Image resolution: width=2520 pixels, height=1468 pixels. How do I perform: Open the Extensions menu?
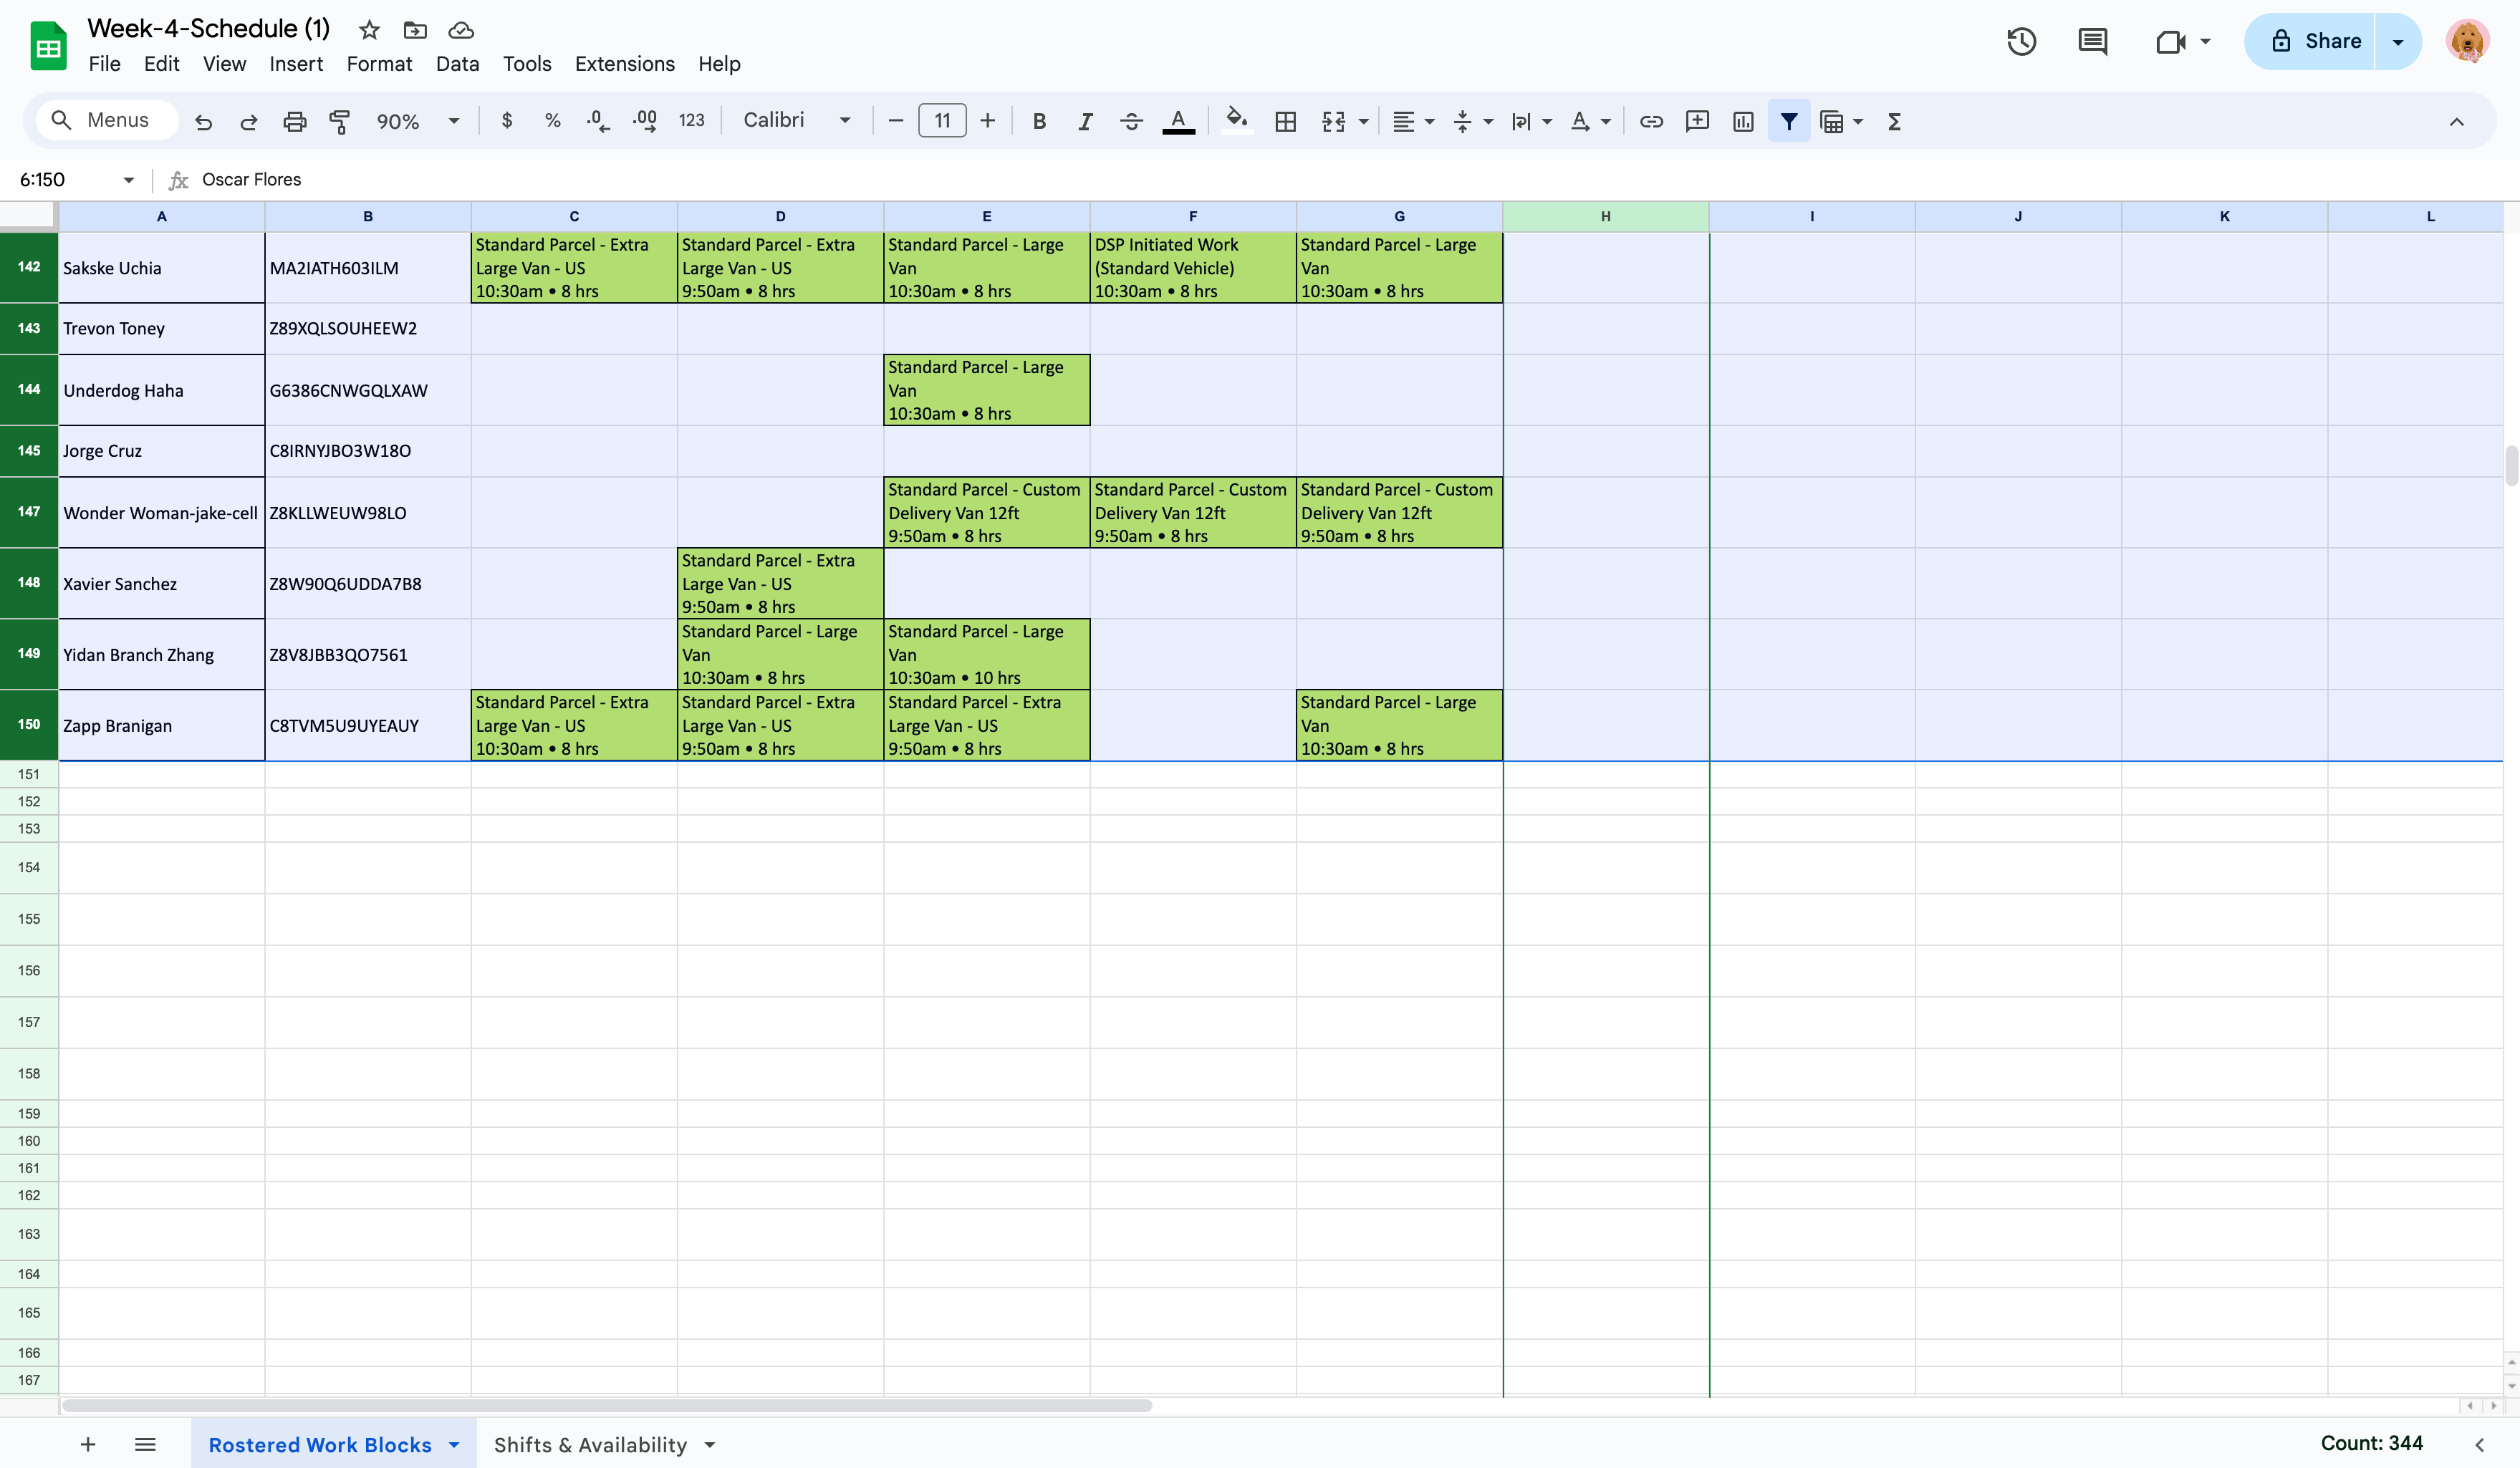624,64
